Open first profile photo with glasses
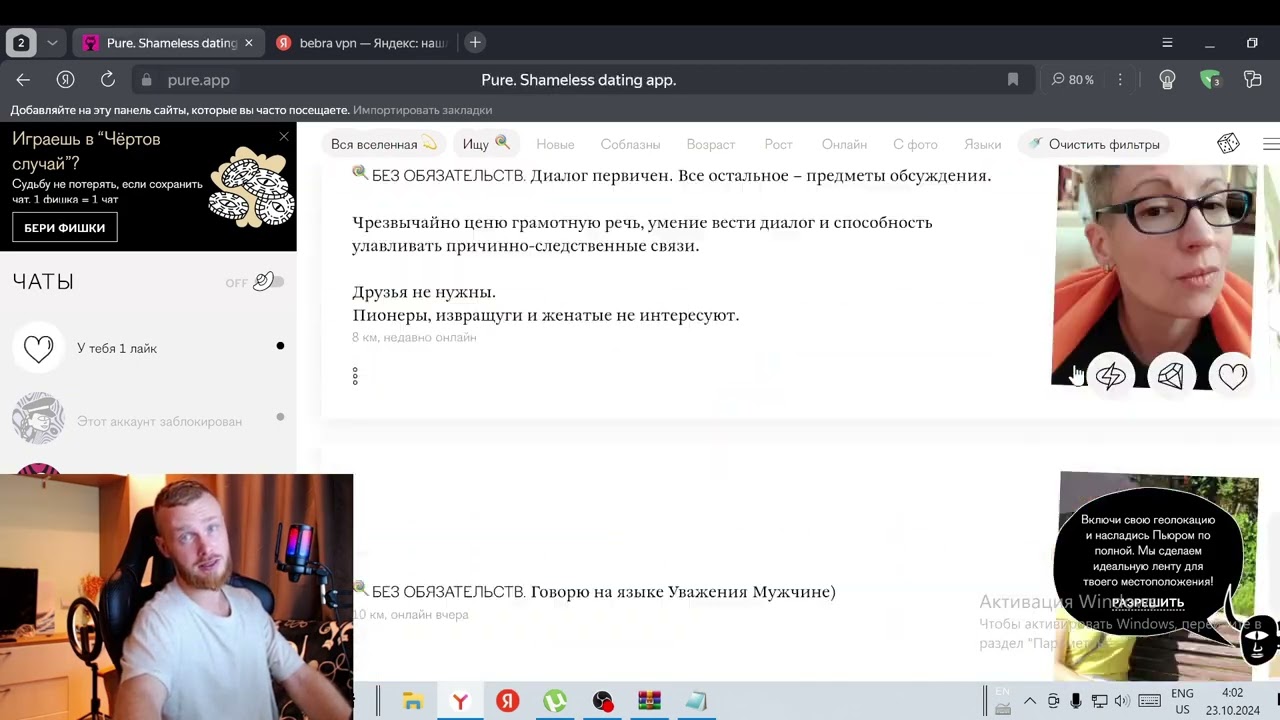This screenshot has width=1280, height=720. 1154,275
